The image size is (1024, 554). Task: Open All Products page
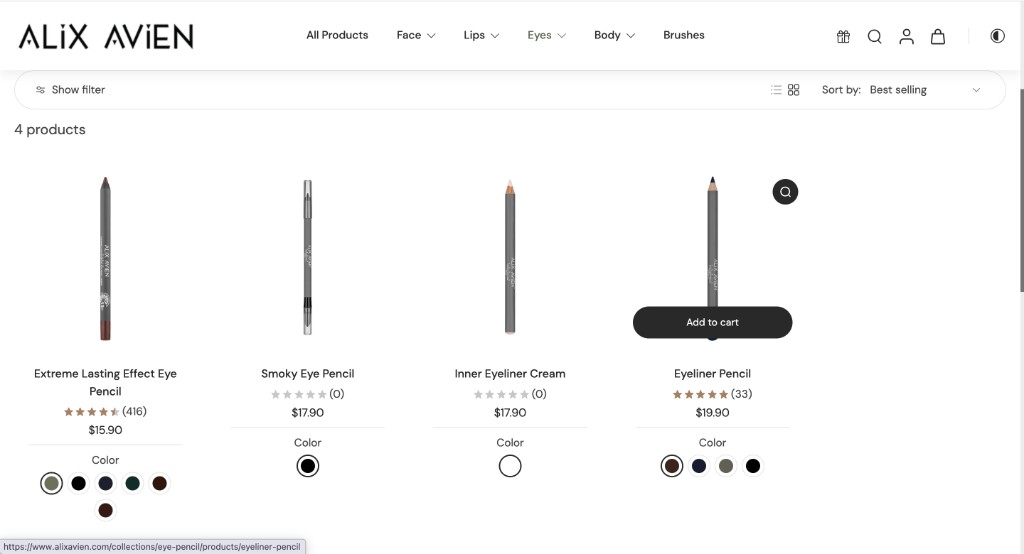337,35
